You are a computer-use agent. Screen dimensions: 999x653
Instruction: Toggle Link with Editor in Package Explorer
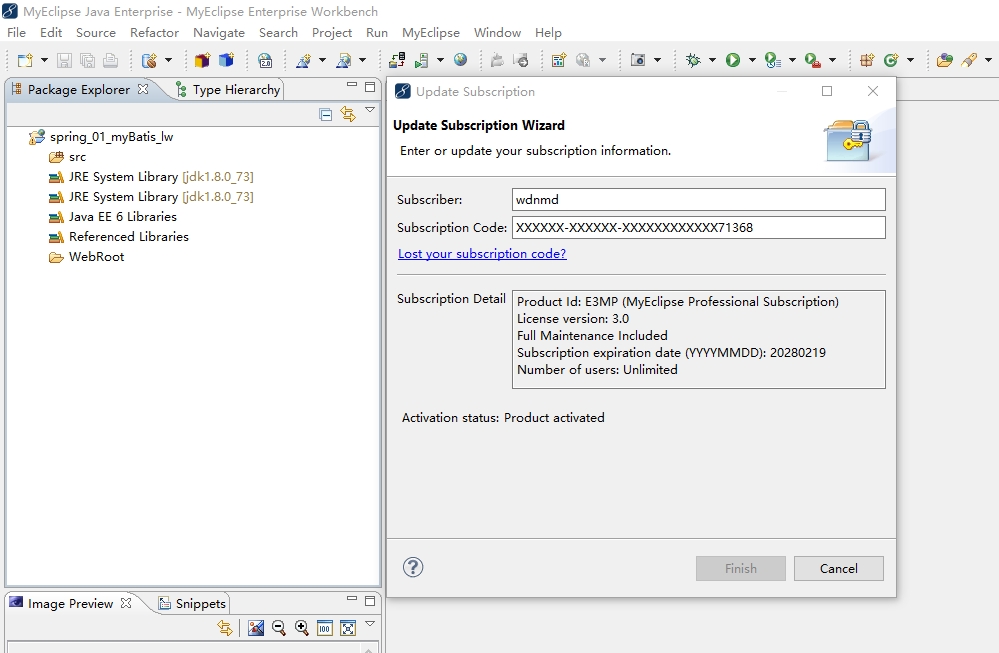348,115
